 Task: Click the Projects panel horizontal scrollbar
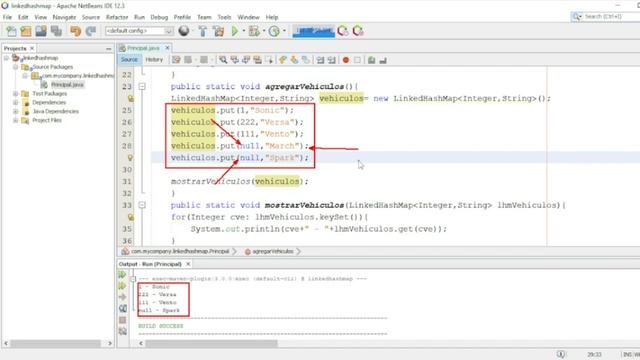[55, 343]
